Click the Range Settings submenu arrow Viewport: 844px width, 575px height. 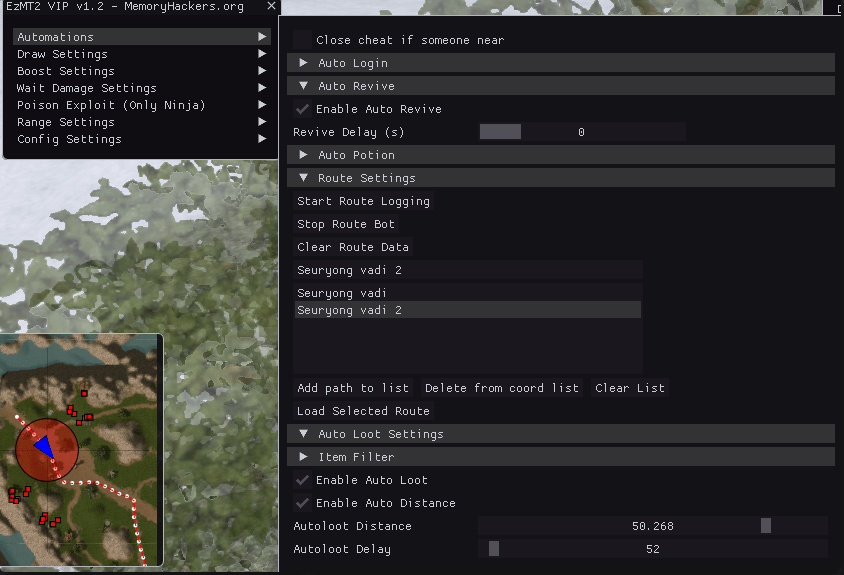(x=262, y=122)
